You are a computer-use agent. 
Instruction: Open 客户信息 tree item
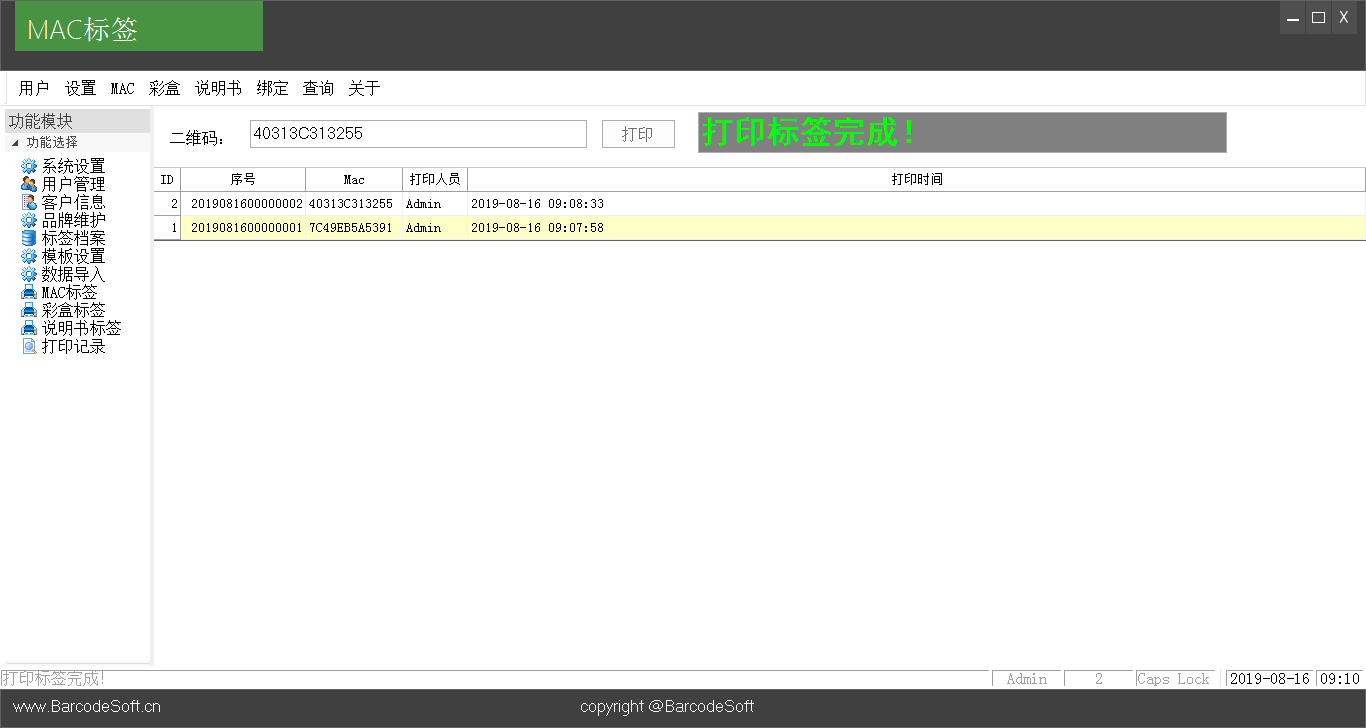[x=73, y=202]
